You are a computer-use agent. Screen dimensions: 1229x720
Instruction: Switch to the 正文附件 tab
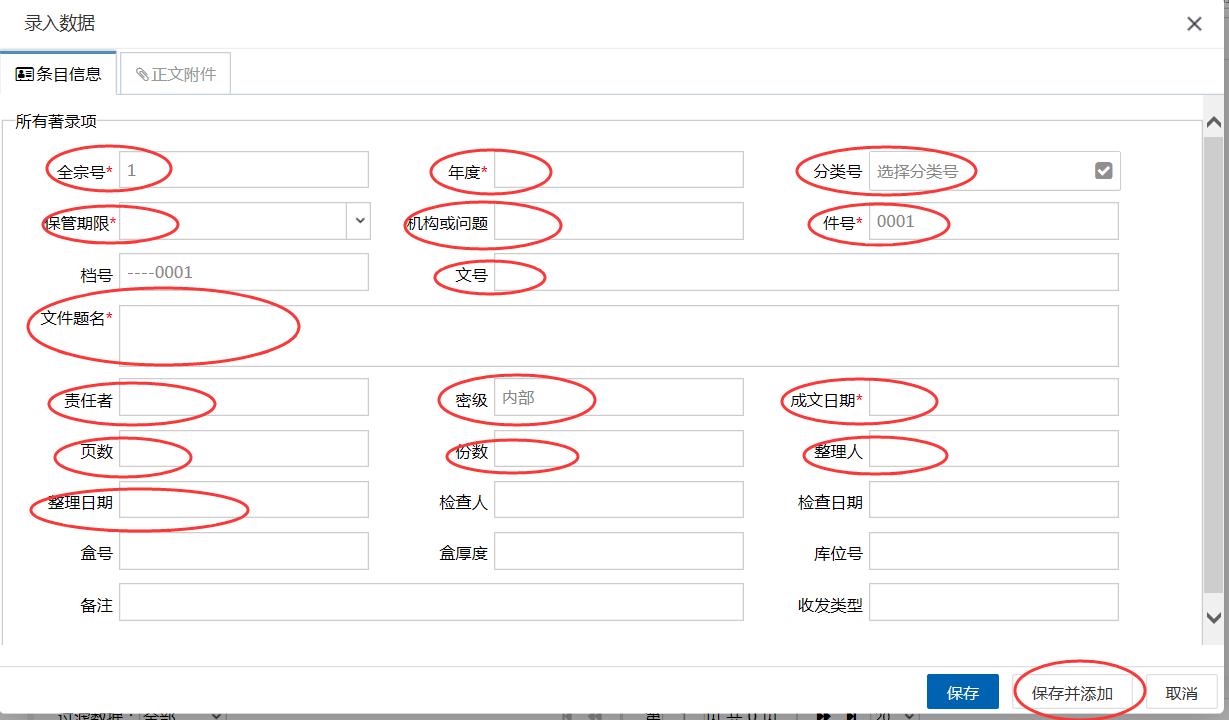(x=176, y=75)
